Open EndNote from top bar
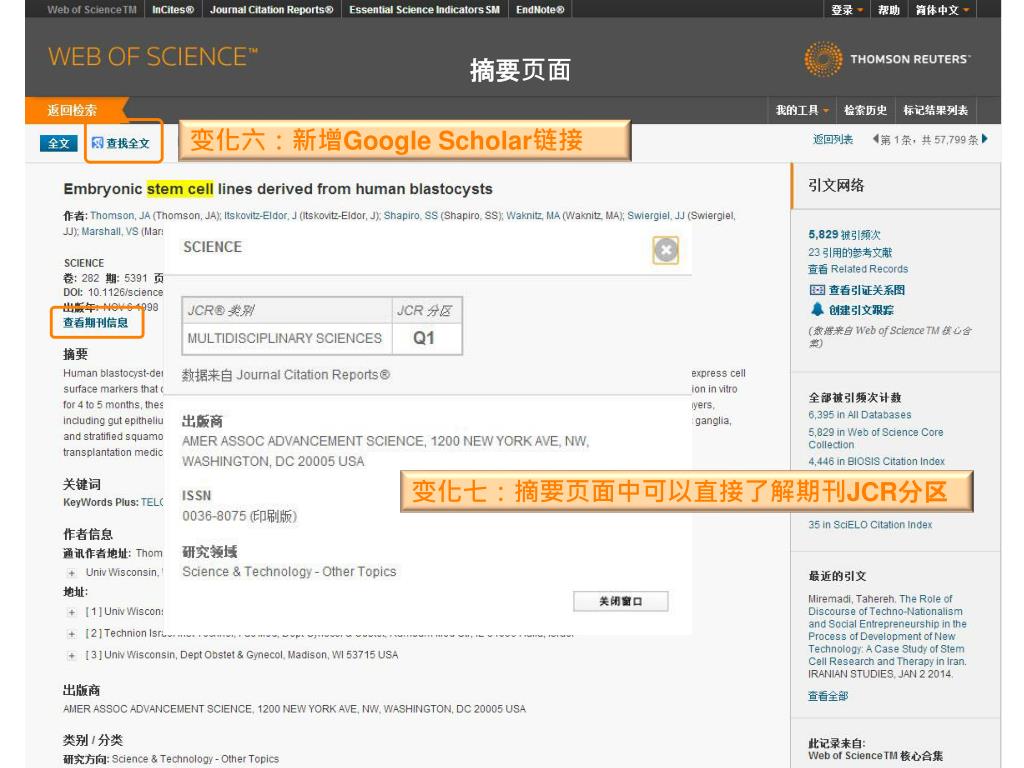Viewport: 1024px width, 768px height. click(x=540, y=10)
